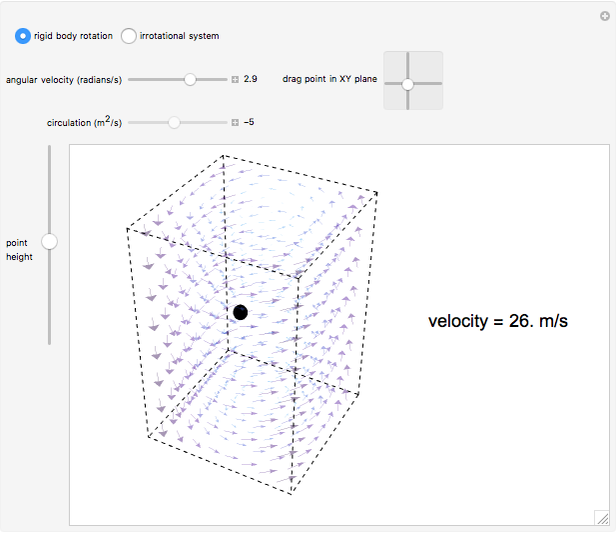Click the point height vertical slider knob
This screenshot has width=616, height=534.
tap(49, 241)
